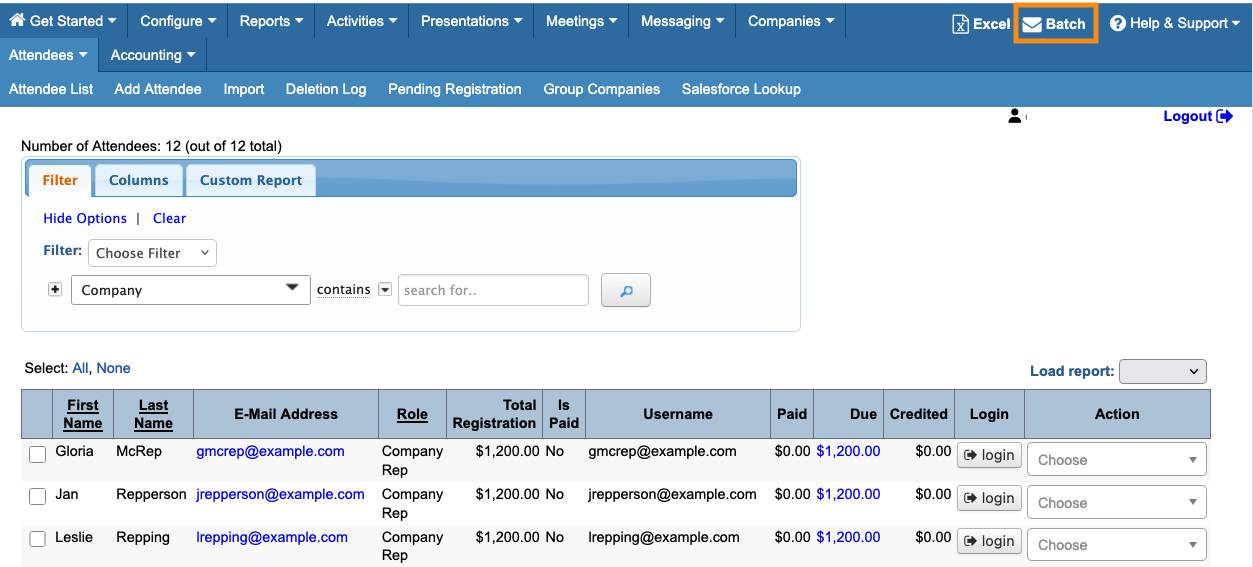This screenshot has width=1253, height=567.
Task: Sort by First Name column header
Action: point(83,414)
